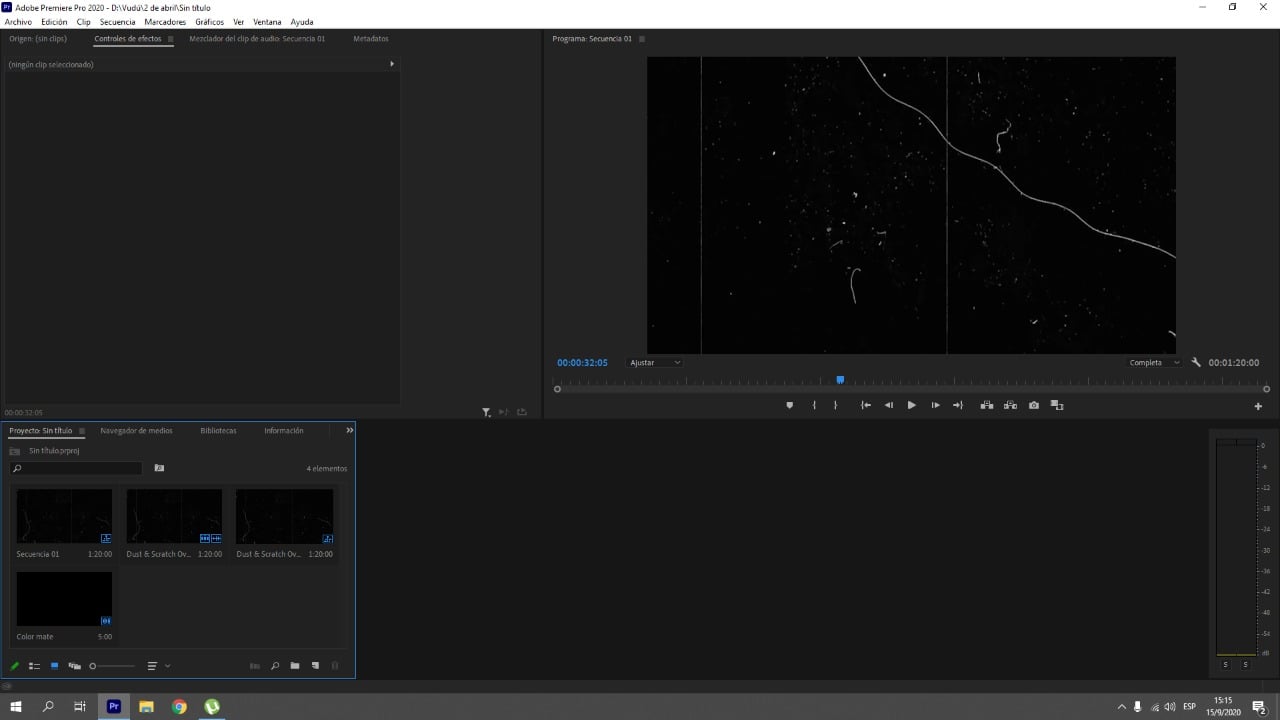Open the Completa resolution dropdown
1280x720 pixels.
(x=1152, y=362)
